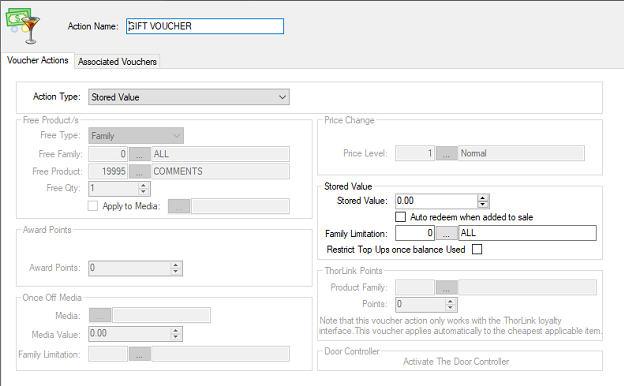This screenshot has height=386, width=624.
Task: Click the Award Points value field
Action: coord(130,268)
